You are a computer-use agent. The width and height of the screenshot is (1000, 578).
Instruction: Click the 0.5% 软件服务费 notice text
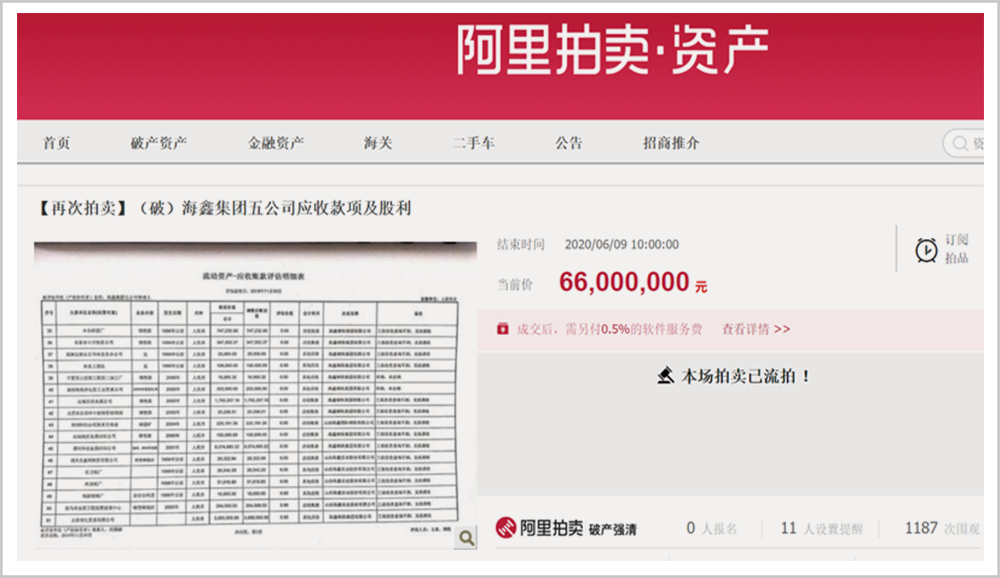click(x=609, y=329)
